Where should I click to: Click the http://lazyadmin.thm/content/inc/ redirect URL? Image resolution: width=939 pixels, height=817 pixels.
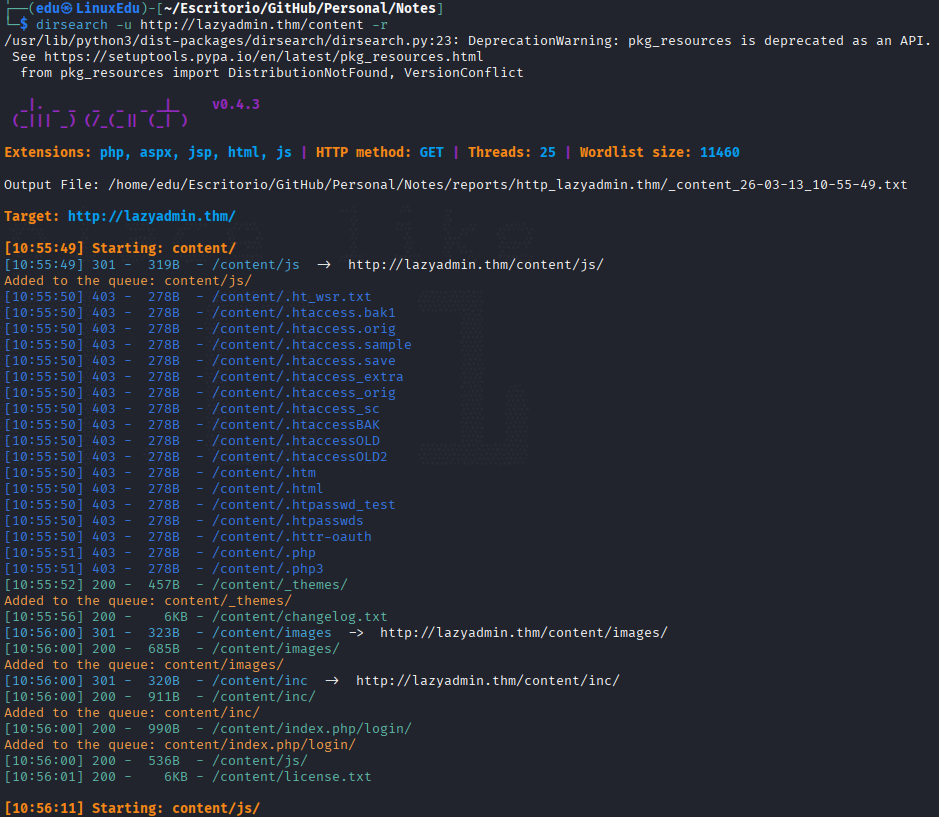(x=487, y=681)
